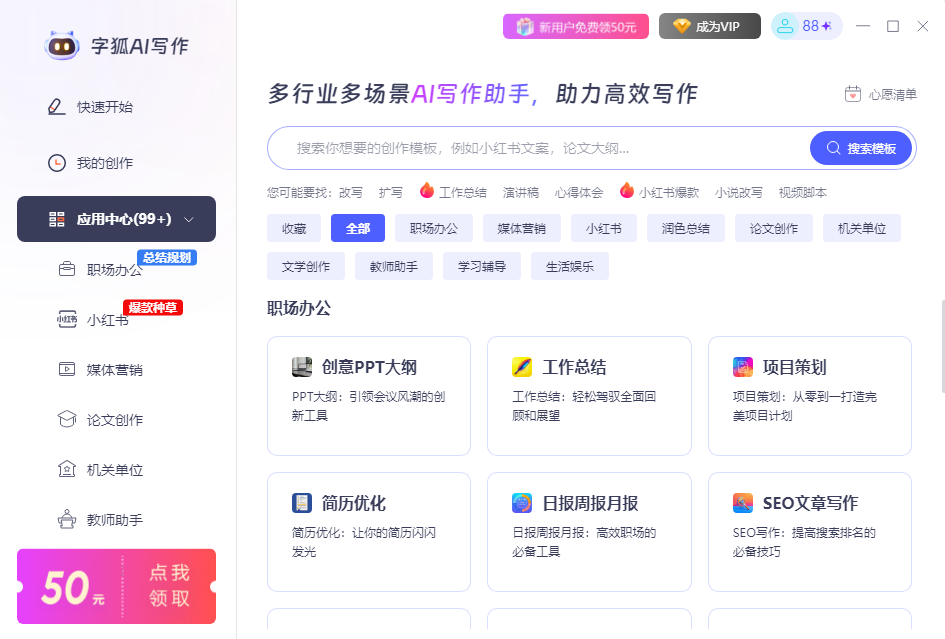This screenshot has width=945, height=639.
Task: Click the template search input field
Action: (539, 148)
